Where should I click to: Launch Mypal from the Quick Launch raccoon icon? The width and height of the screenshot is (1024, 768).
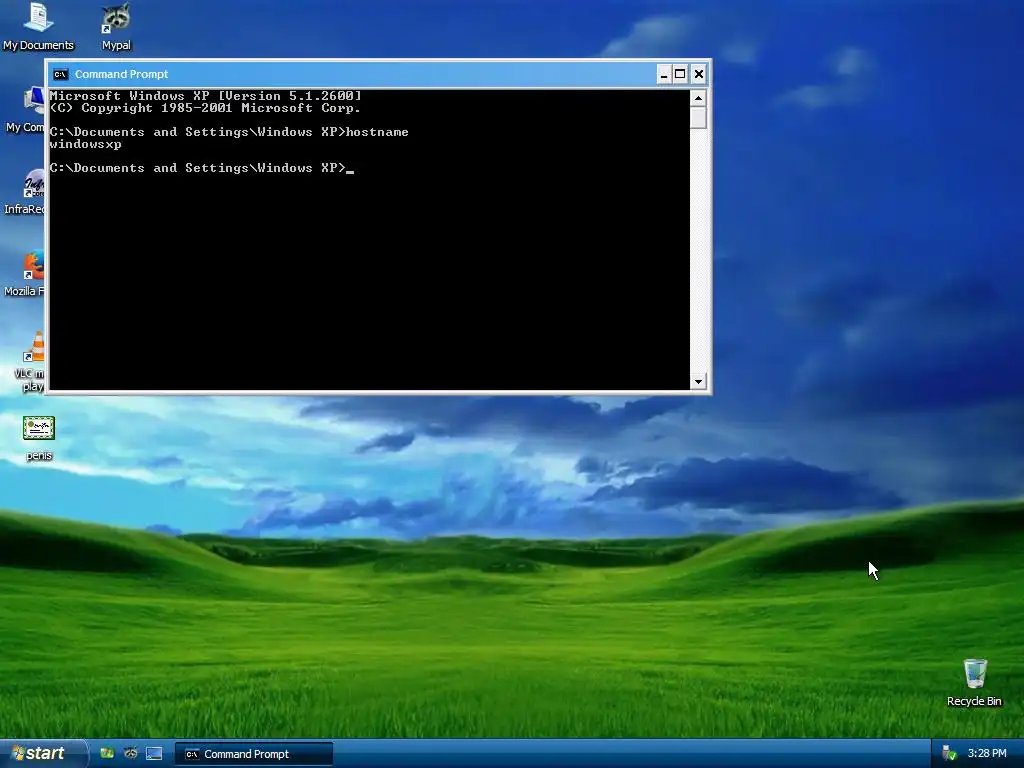point(131,754)
